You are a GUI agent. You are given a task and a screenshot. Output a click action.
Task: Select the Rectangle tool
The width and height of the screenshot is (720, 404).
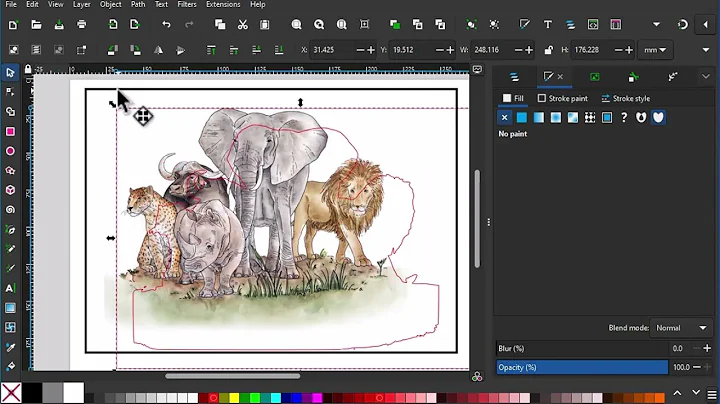(10, 132)
